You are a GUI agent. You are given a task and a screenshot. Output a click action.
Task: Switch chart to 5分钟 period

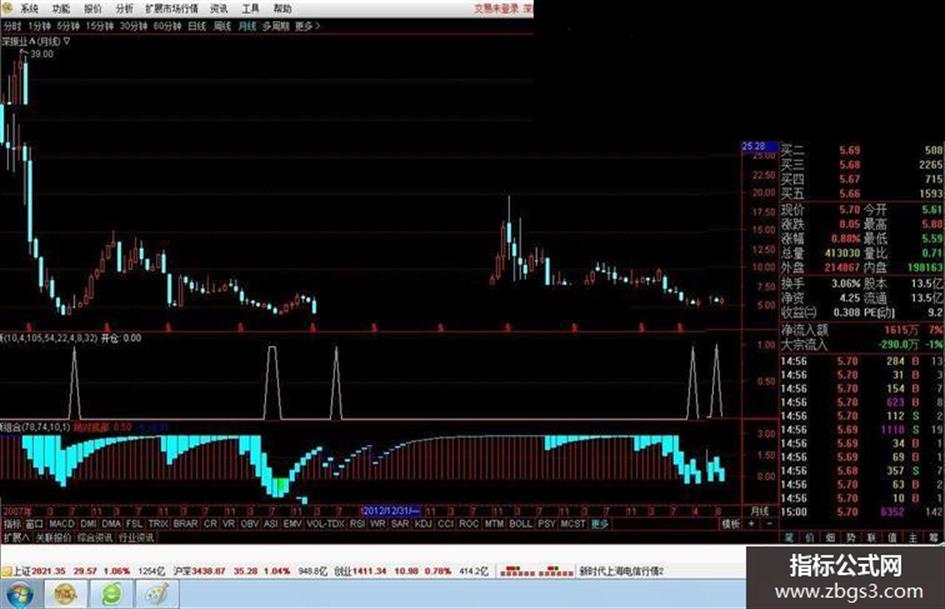coord(68,26)
